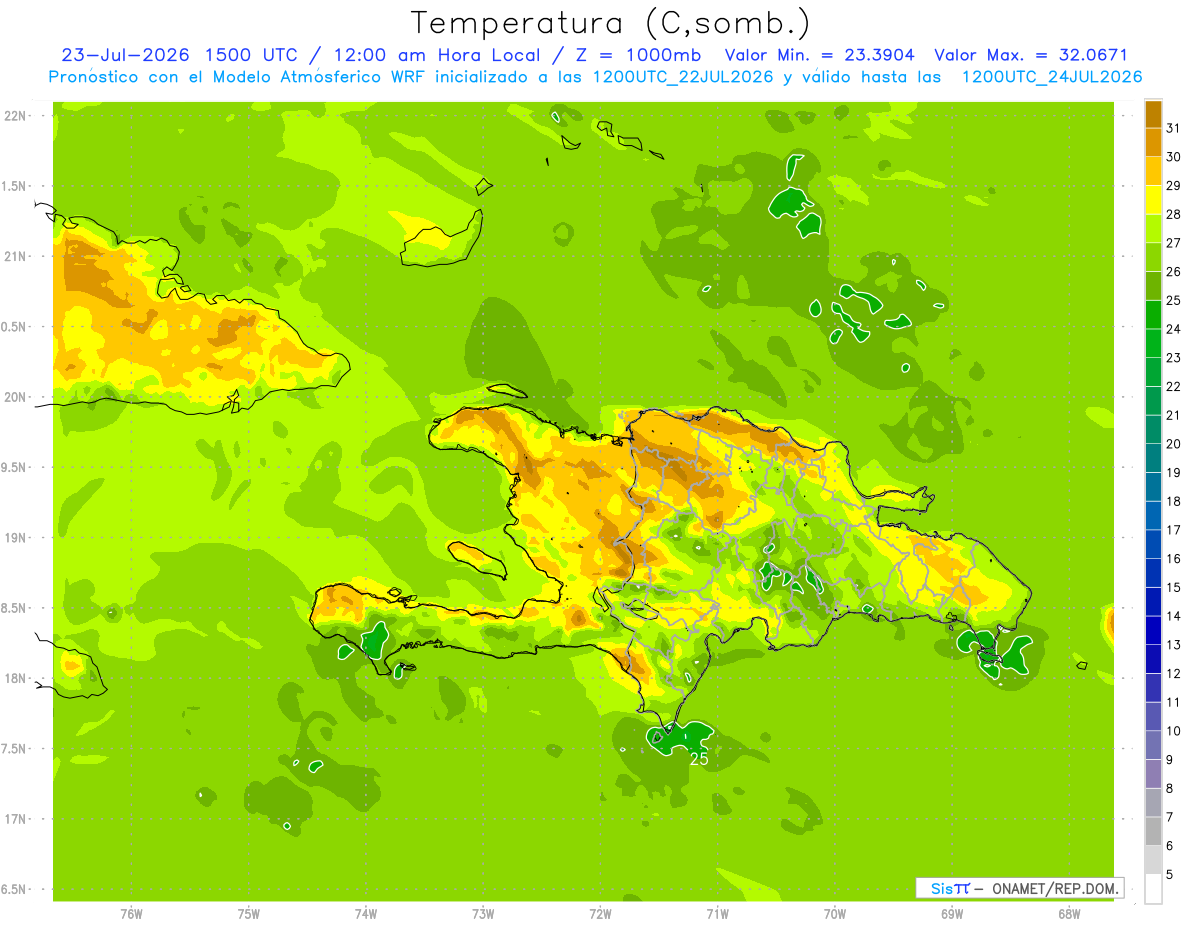This screenshot has width=1200, height=927.
Task: Click the colorbar segment between 6 and 7
Action: [1153, 831]
